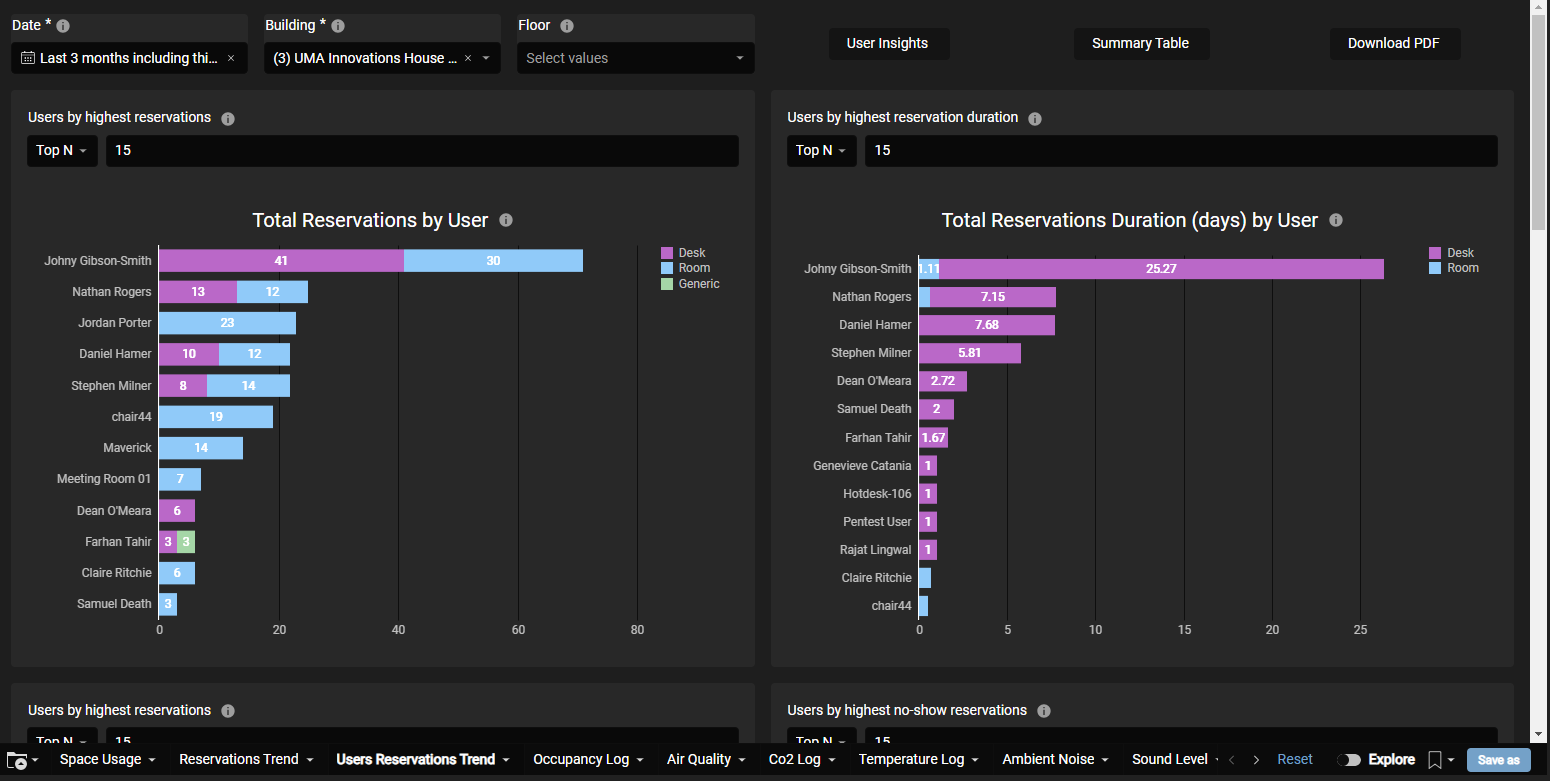This screenshot has width=1550, height=781.
Task: Open the Floor Select values dropdown
Action: click(x=635, y=58)
